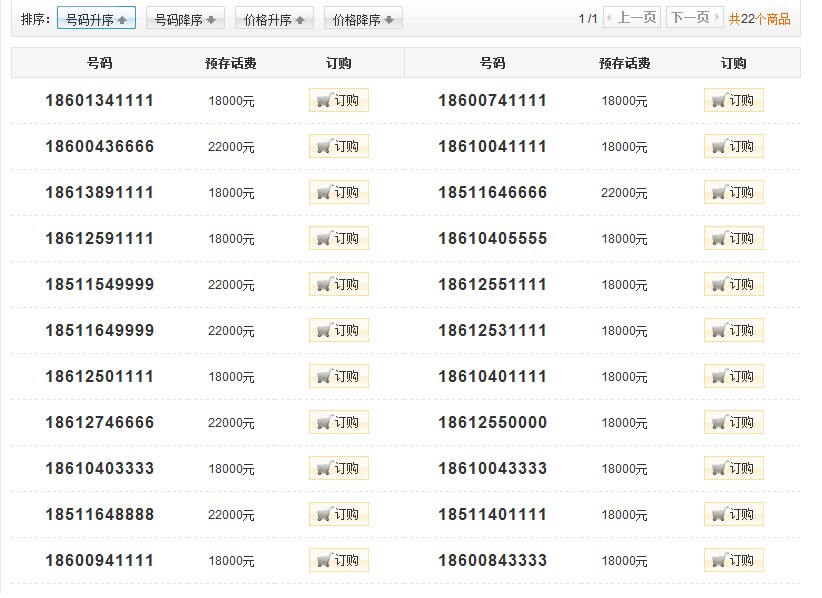Image resolution: width=822 pixels, height=598 pixels.
Task: Sort by price ascending (价格升序)
Action: 274,19
